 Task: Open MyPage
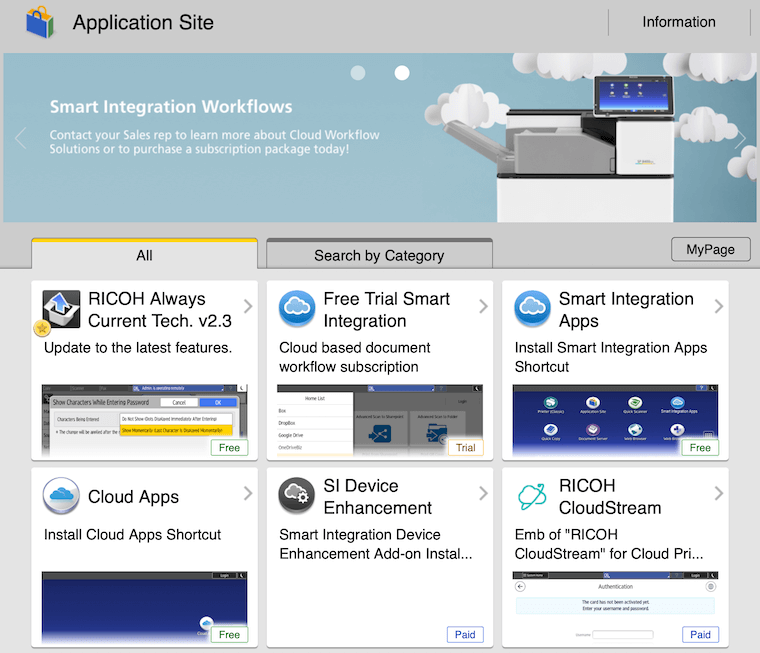[x=711, y=249]
